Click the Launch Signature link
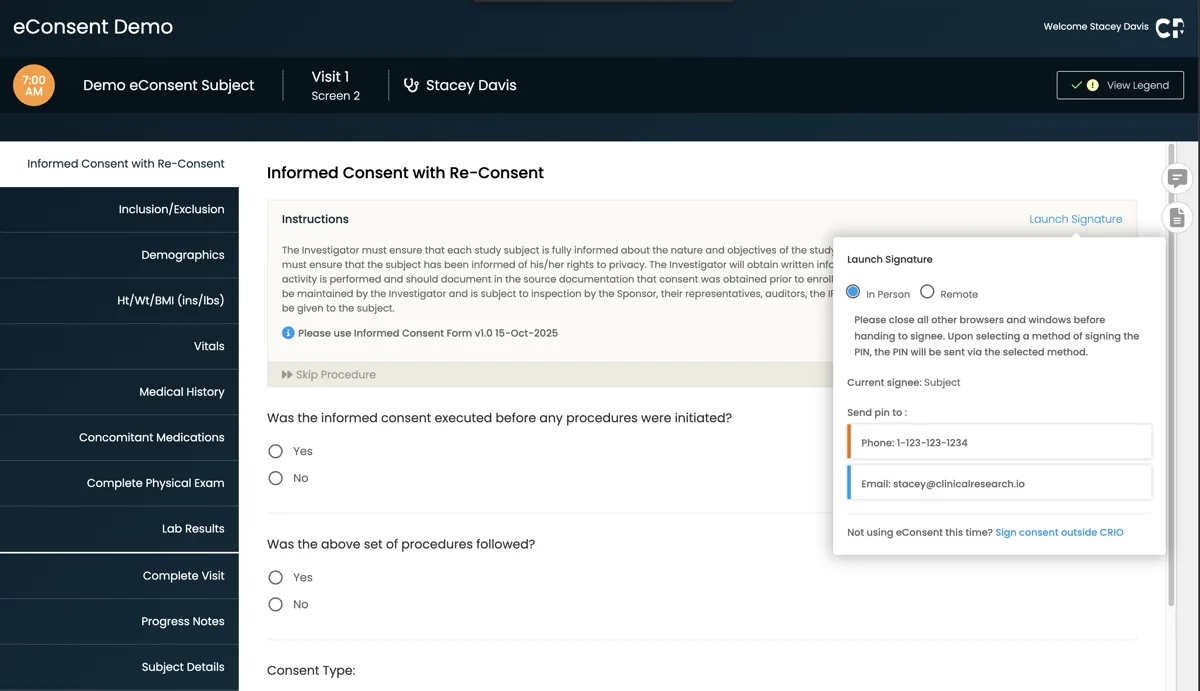 1075,218
